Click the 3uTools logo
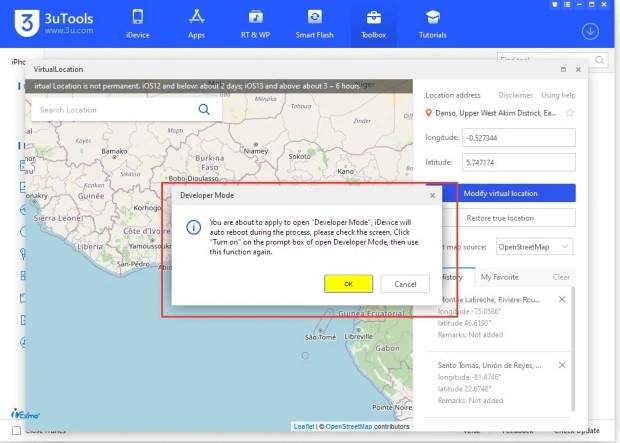Viewport: 620px width, 443px height. click(54, 23)
